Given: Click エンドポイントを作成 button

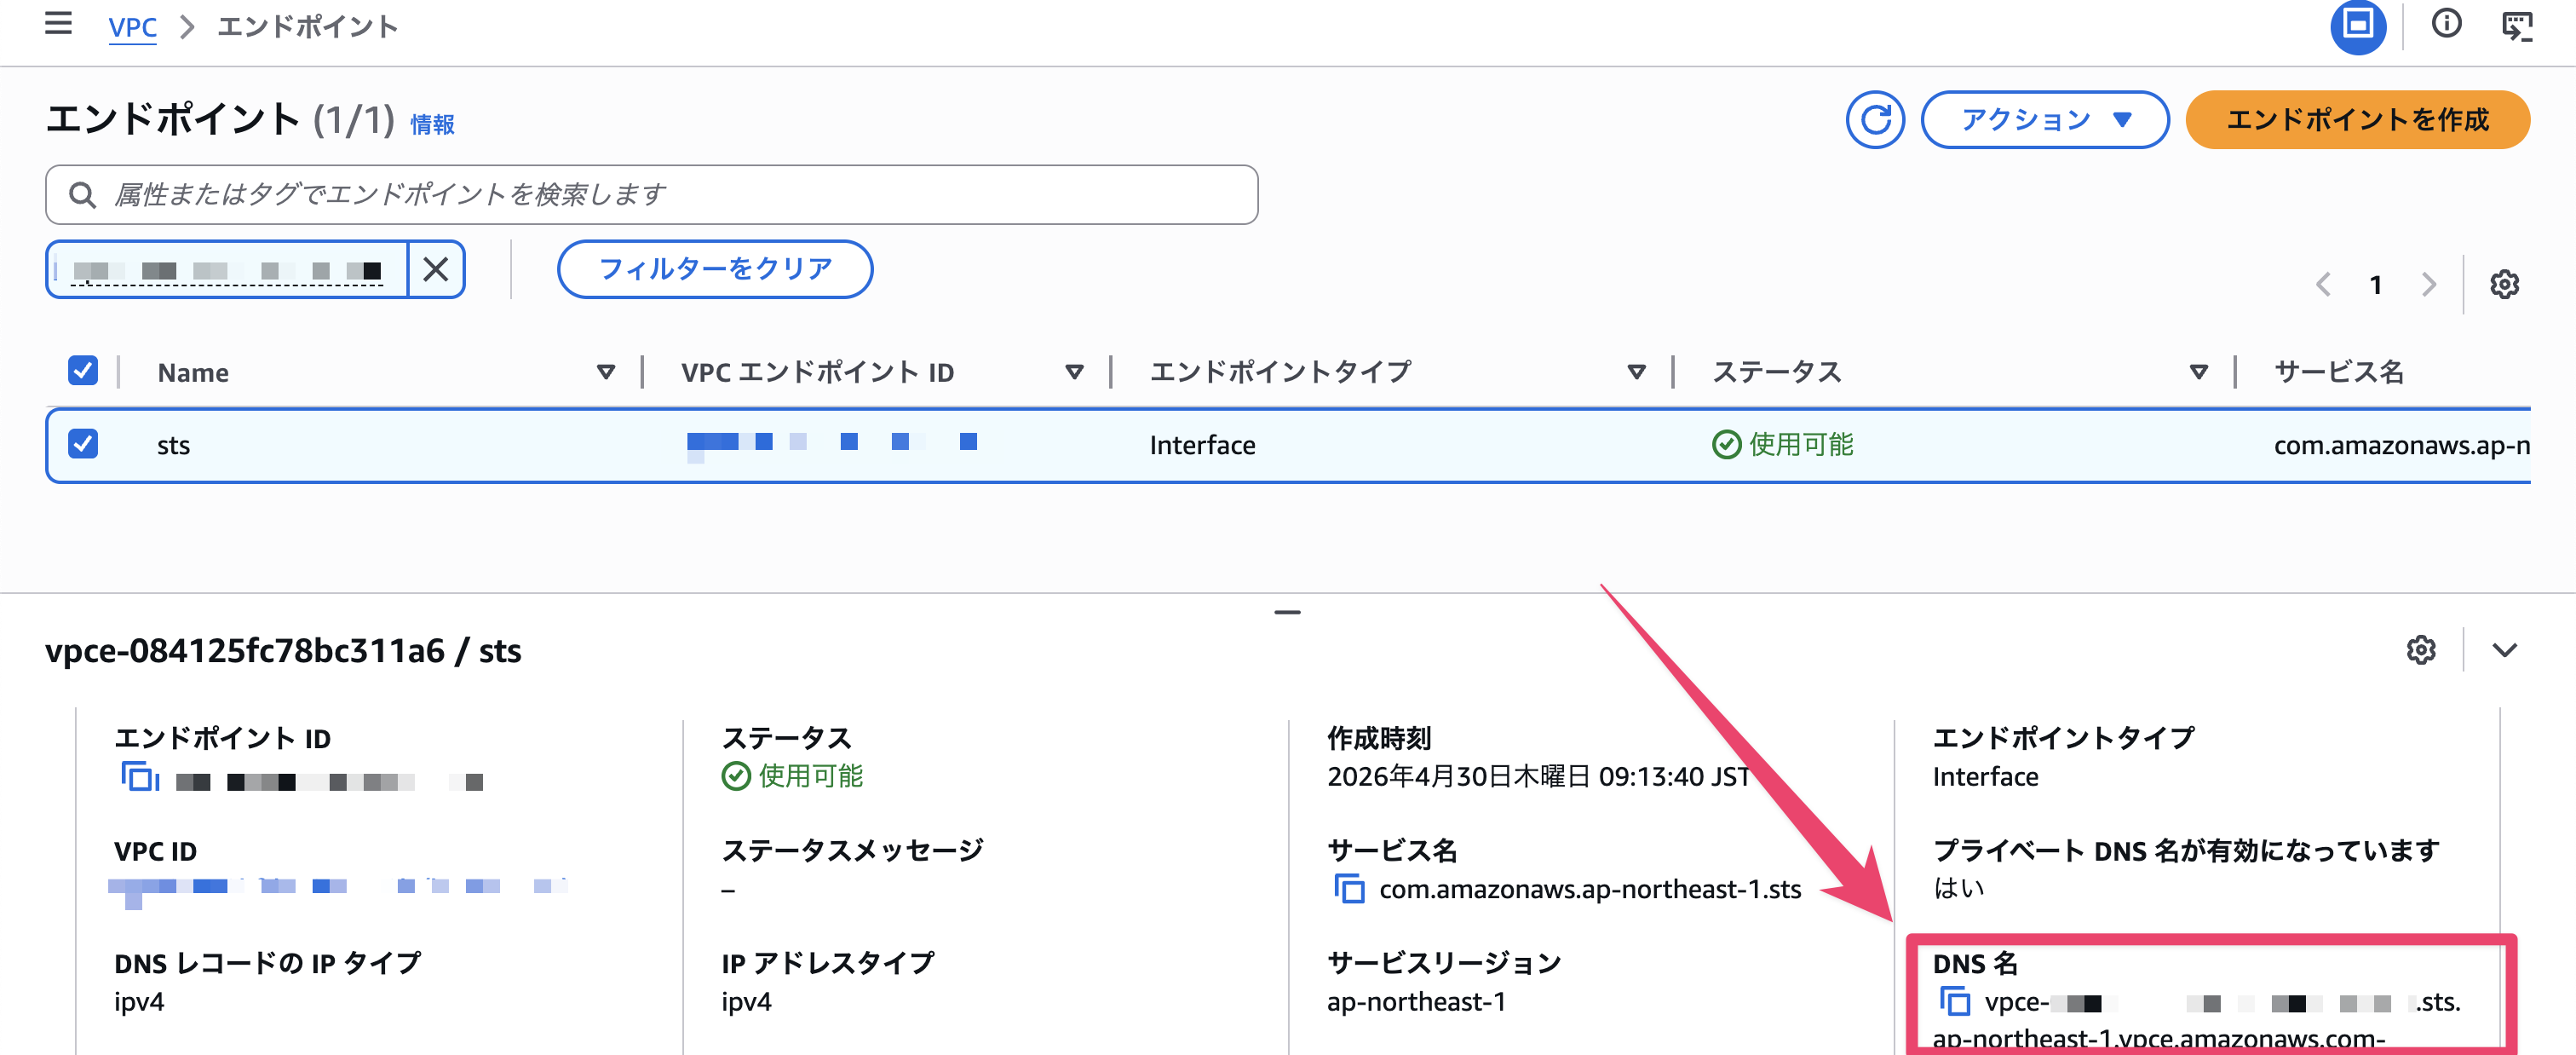Looking at the screenshot, I should pyautogui.click(x=2357, y=120).
